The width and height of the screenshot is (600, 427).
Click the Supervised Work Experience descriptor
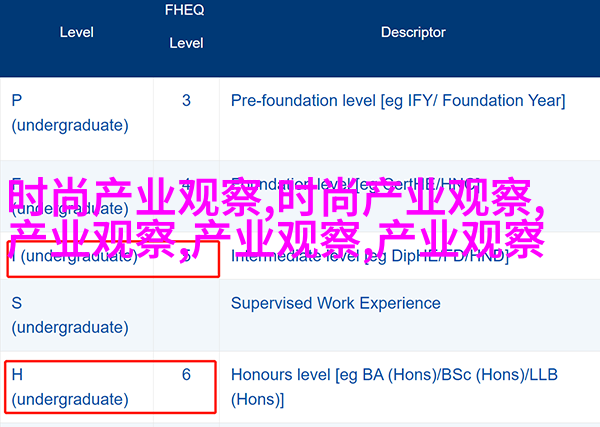pos(336,303)
